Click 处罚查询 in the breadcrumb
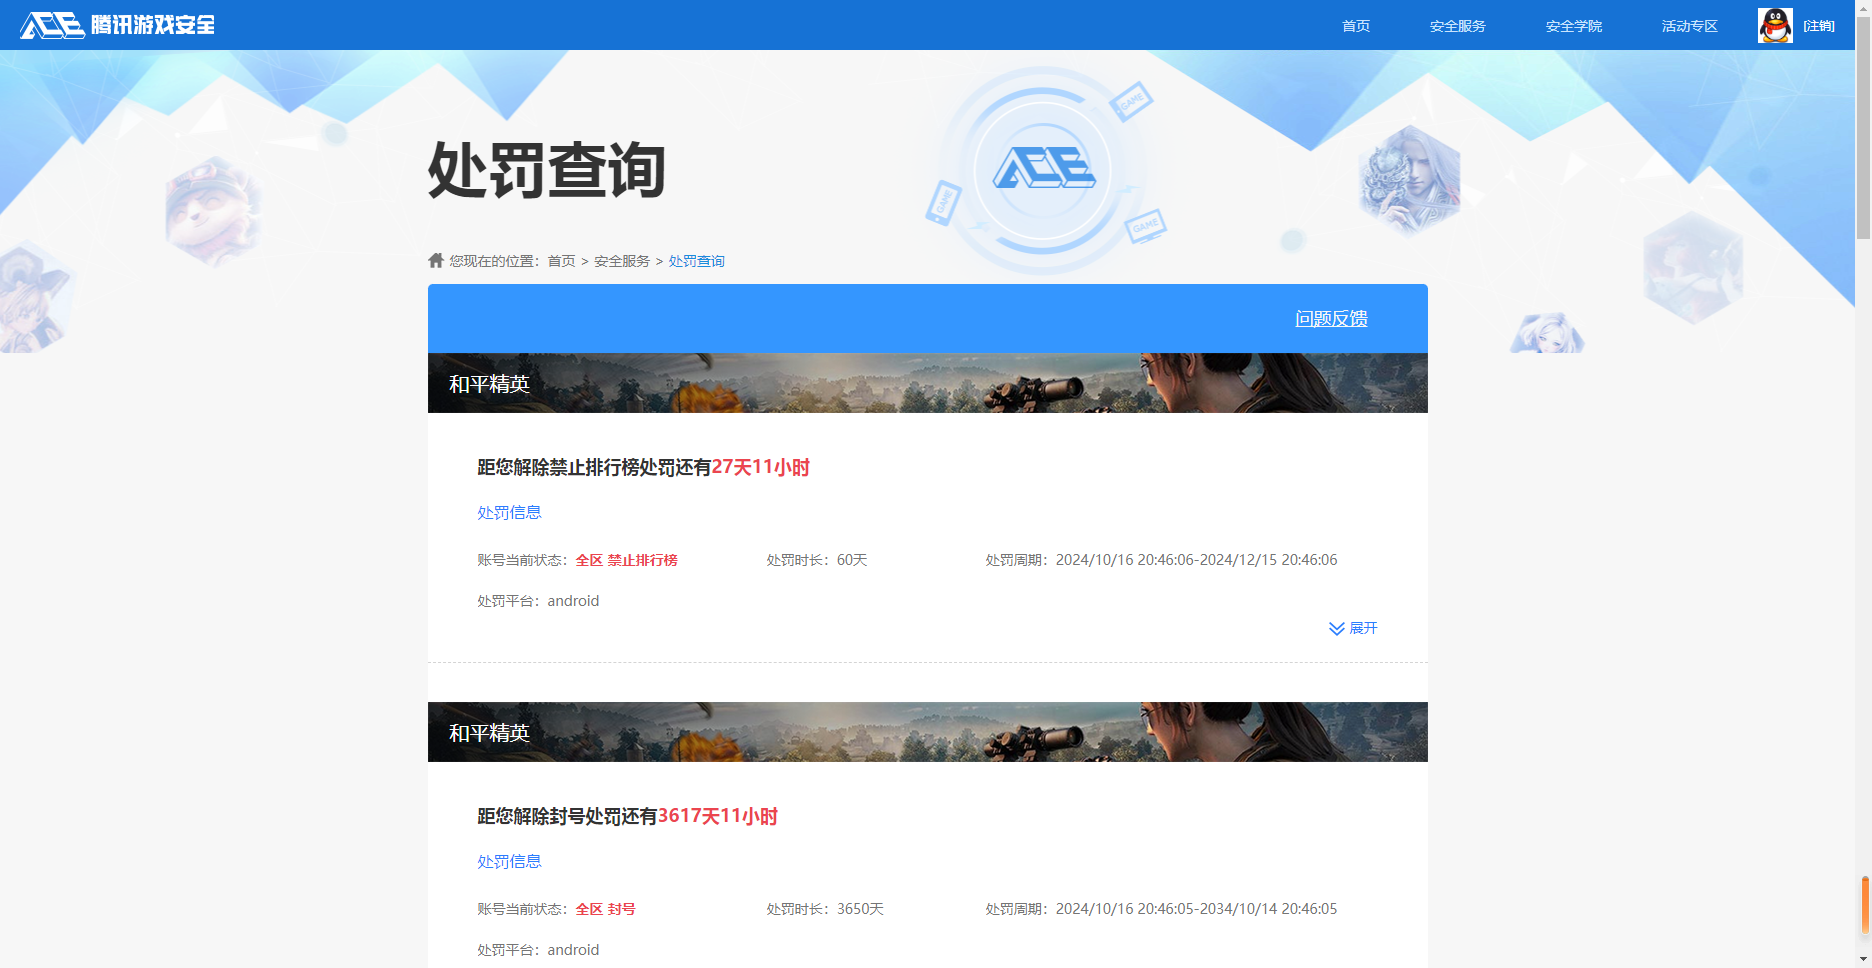This screenshot has height=968, width=1872. [x=696, y=261]
